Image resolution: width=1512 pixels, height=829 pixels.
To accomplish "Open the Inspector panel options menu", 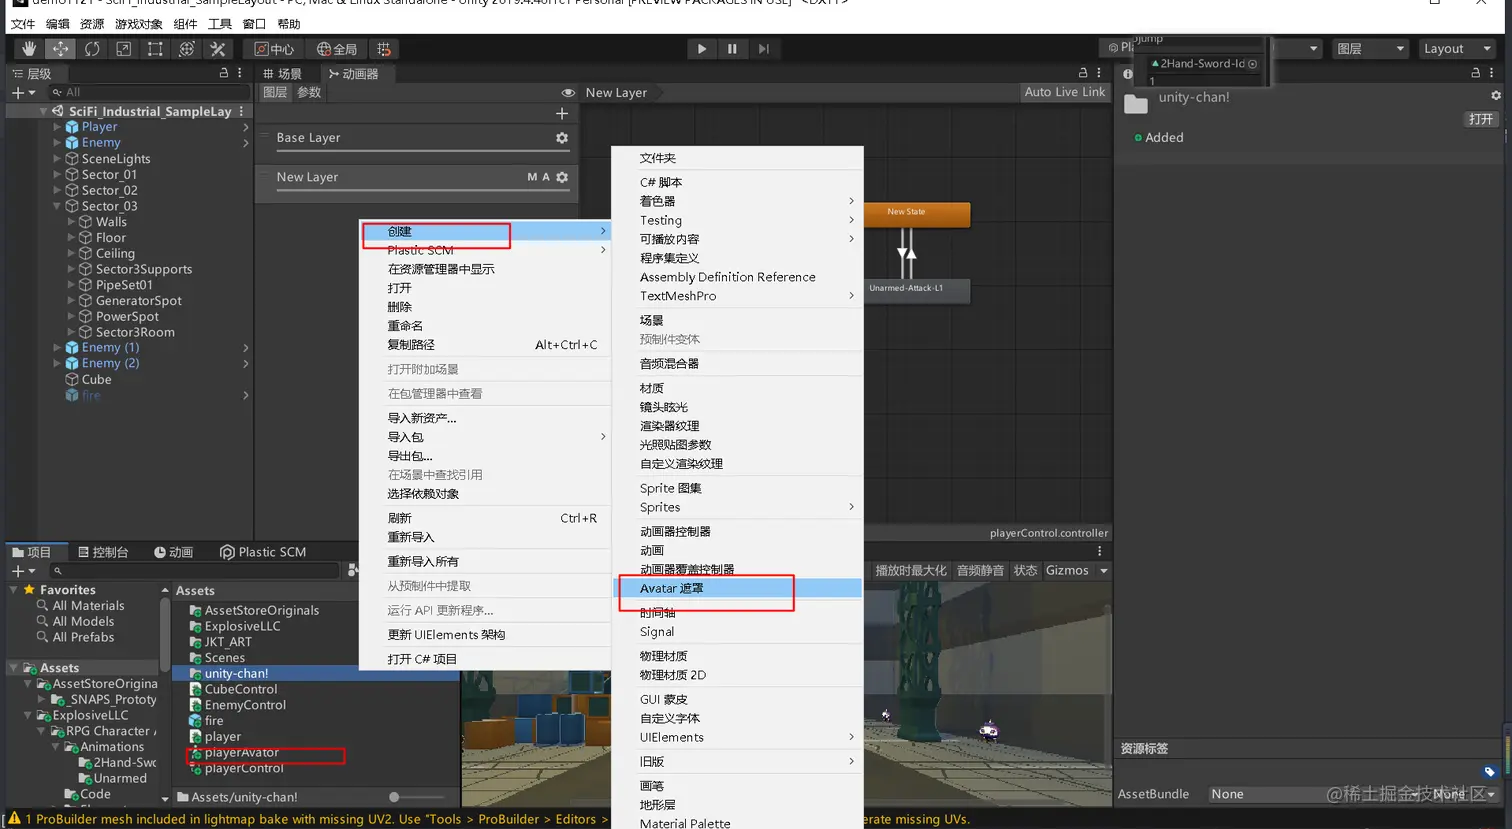I will click(x=1491, y=73).
